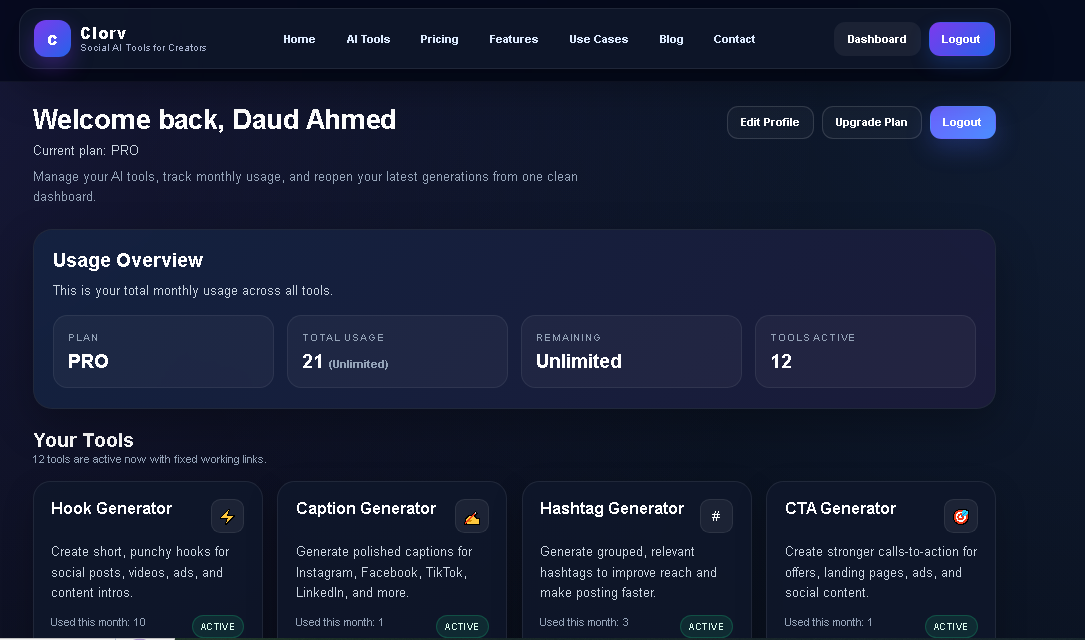The image size is (1085, 640).
Task: Click the Upgrade Plan button
Action: pos(871,122)
